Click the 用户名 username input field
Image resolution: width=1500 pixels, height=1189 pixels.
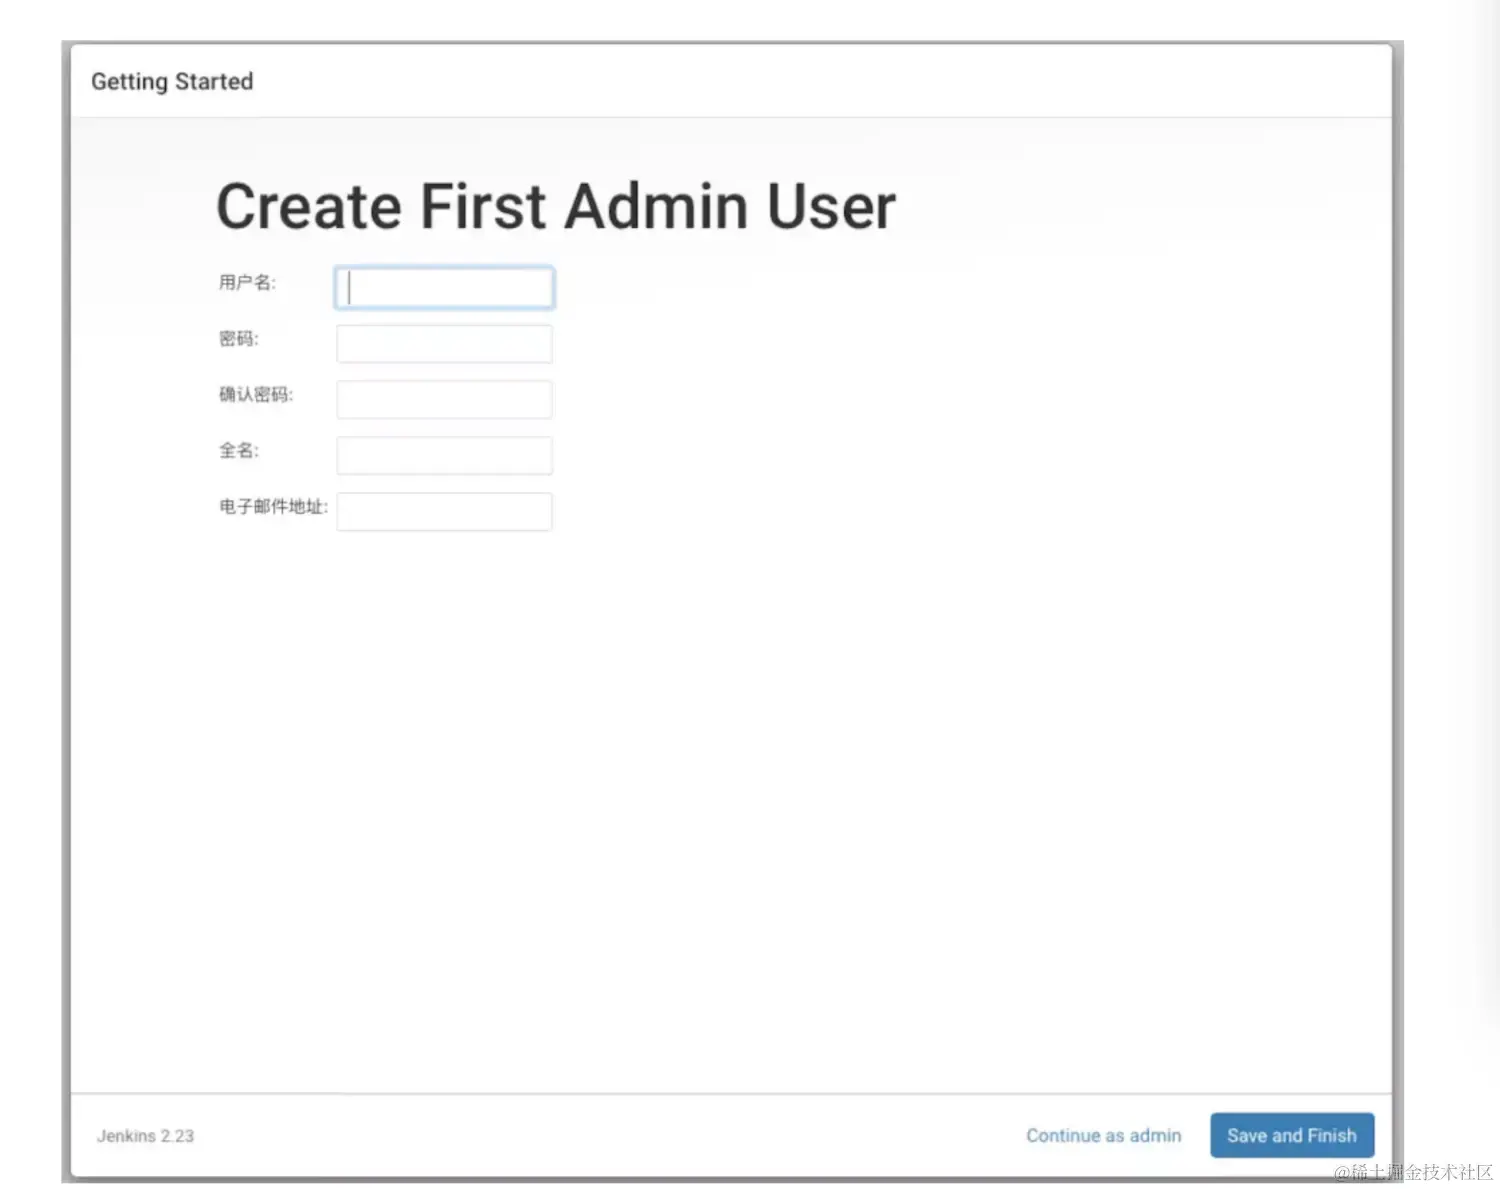click(444, 288)
